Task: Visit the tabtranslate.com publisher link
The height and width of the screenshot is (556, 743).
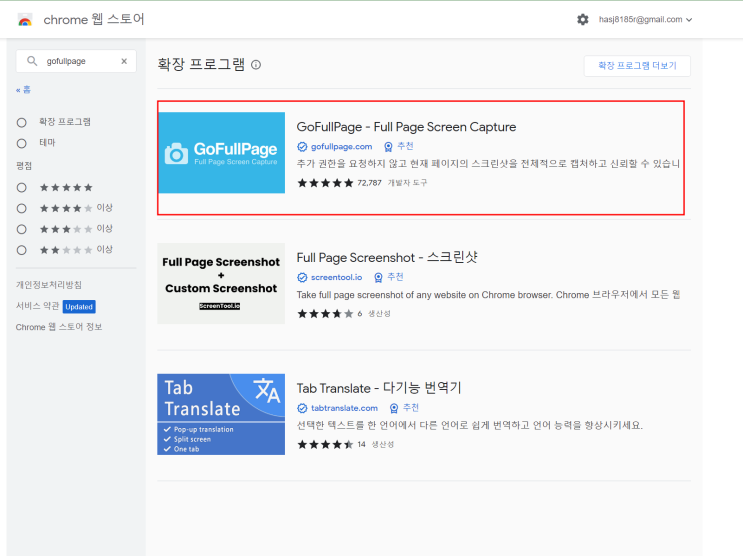Action: (x=344, y=408)
